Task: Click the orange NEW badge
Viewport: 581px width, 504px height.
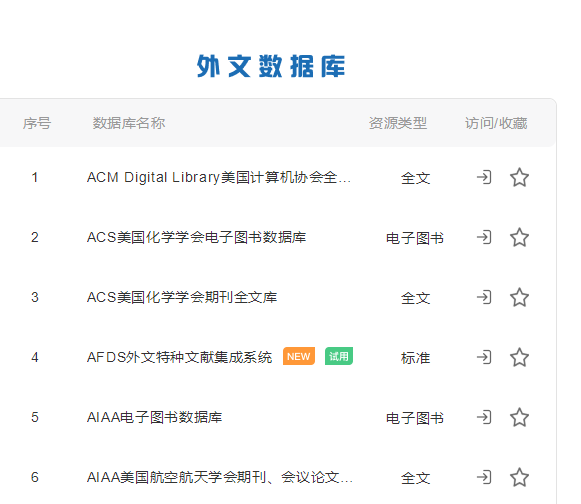Action: 299,356
